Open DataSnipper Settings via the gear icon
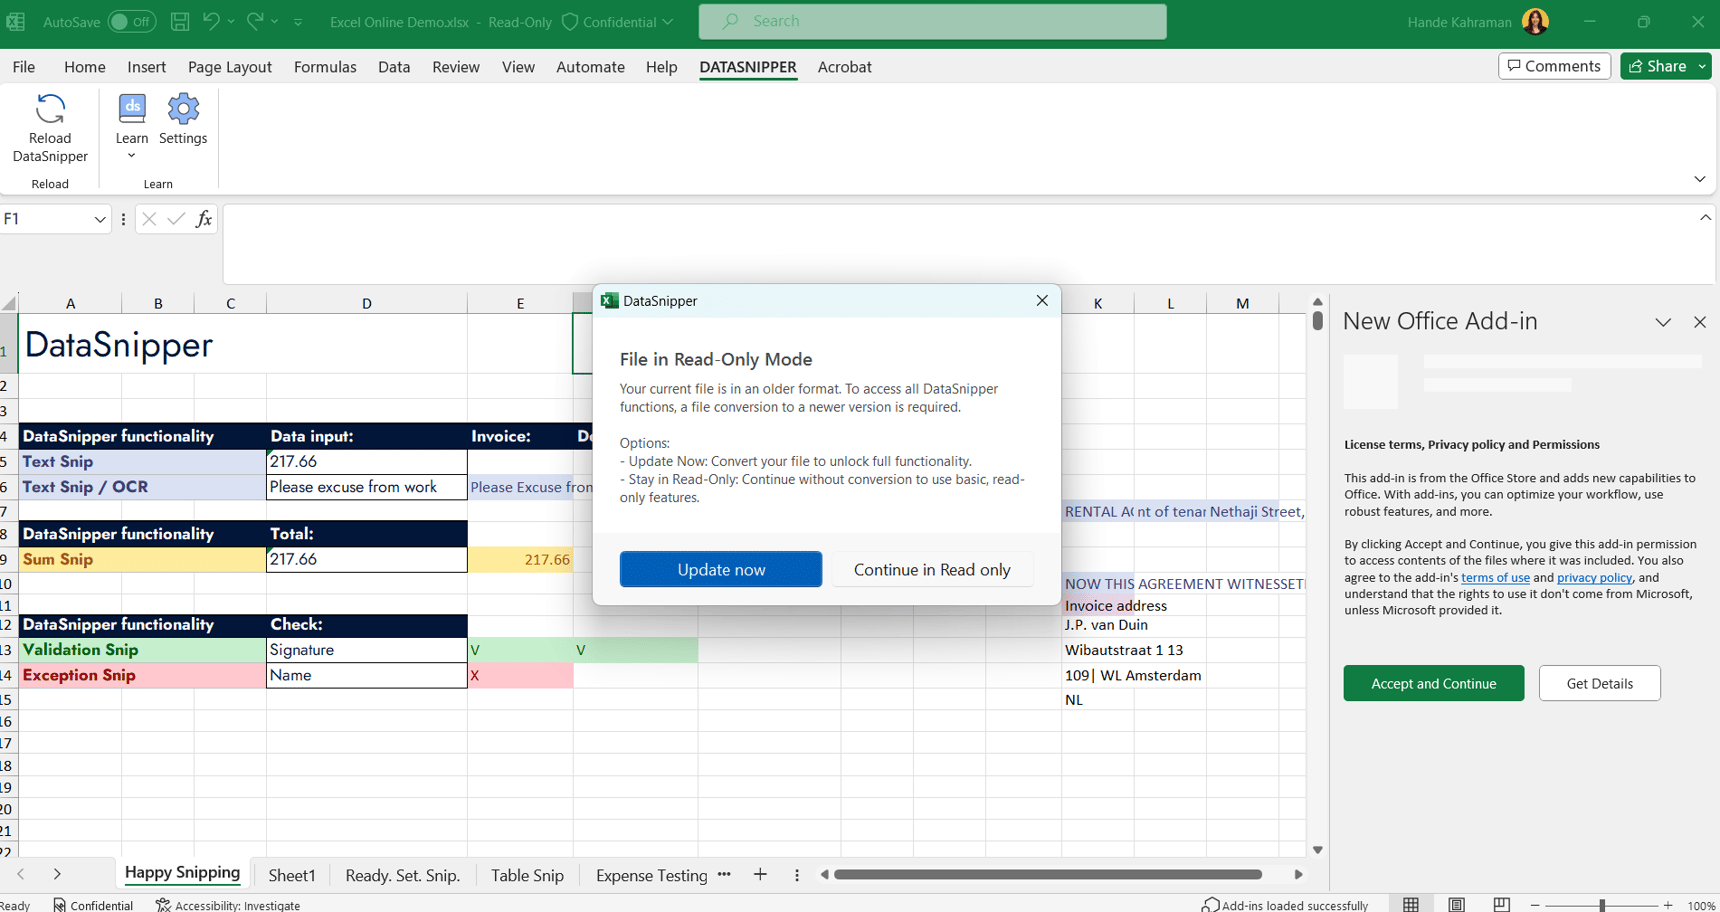This screenshot has height=912, width=1720. [x=183, y=110]
